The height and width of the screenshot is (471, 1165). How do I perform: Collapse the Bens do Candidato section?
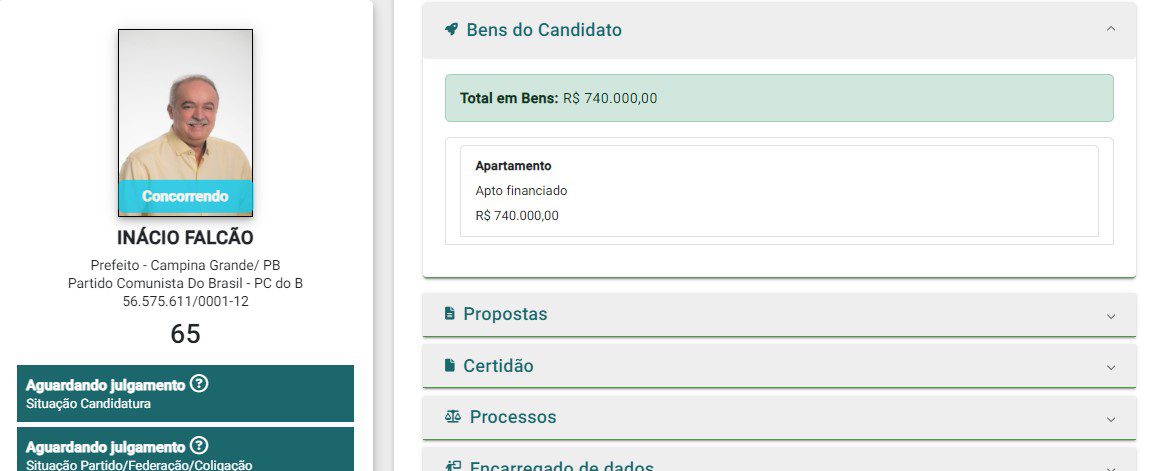[x=1110, y=29]
